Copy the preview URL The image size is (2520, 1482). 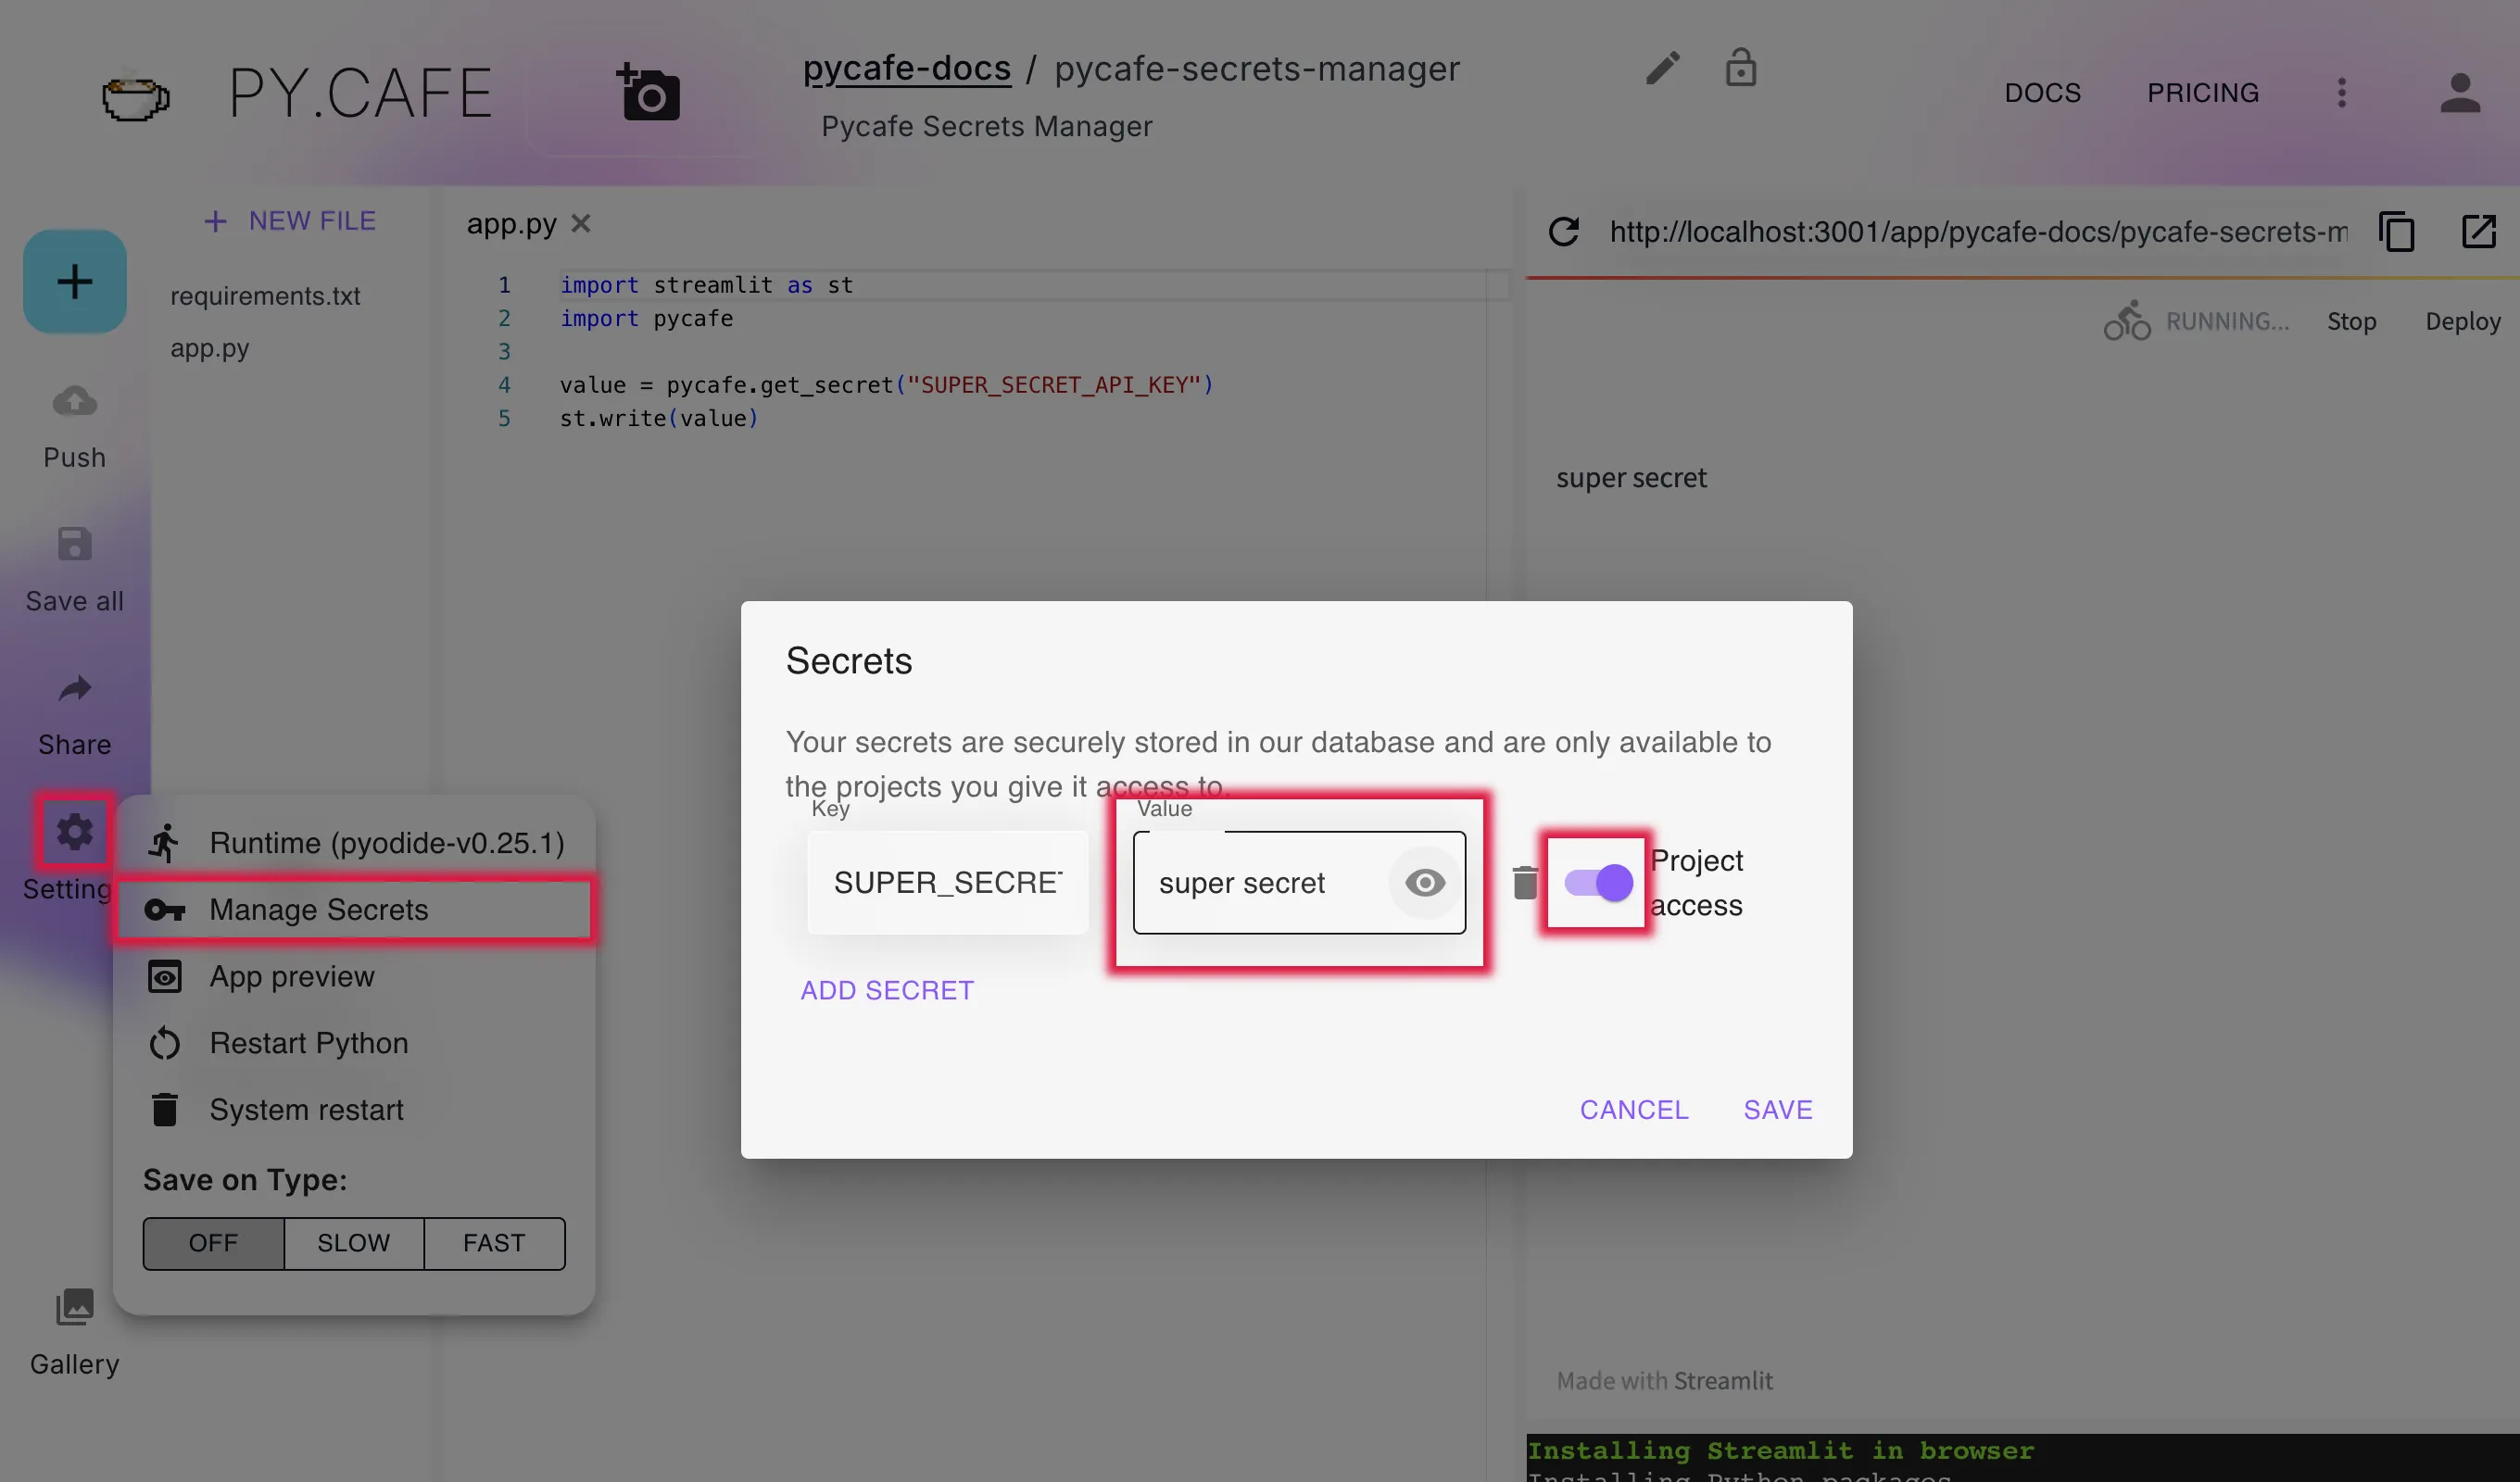2396,232
